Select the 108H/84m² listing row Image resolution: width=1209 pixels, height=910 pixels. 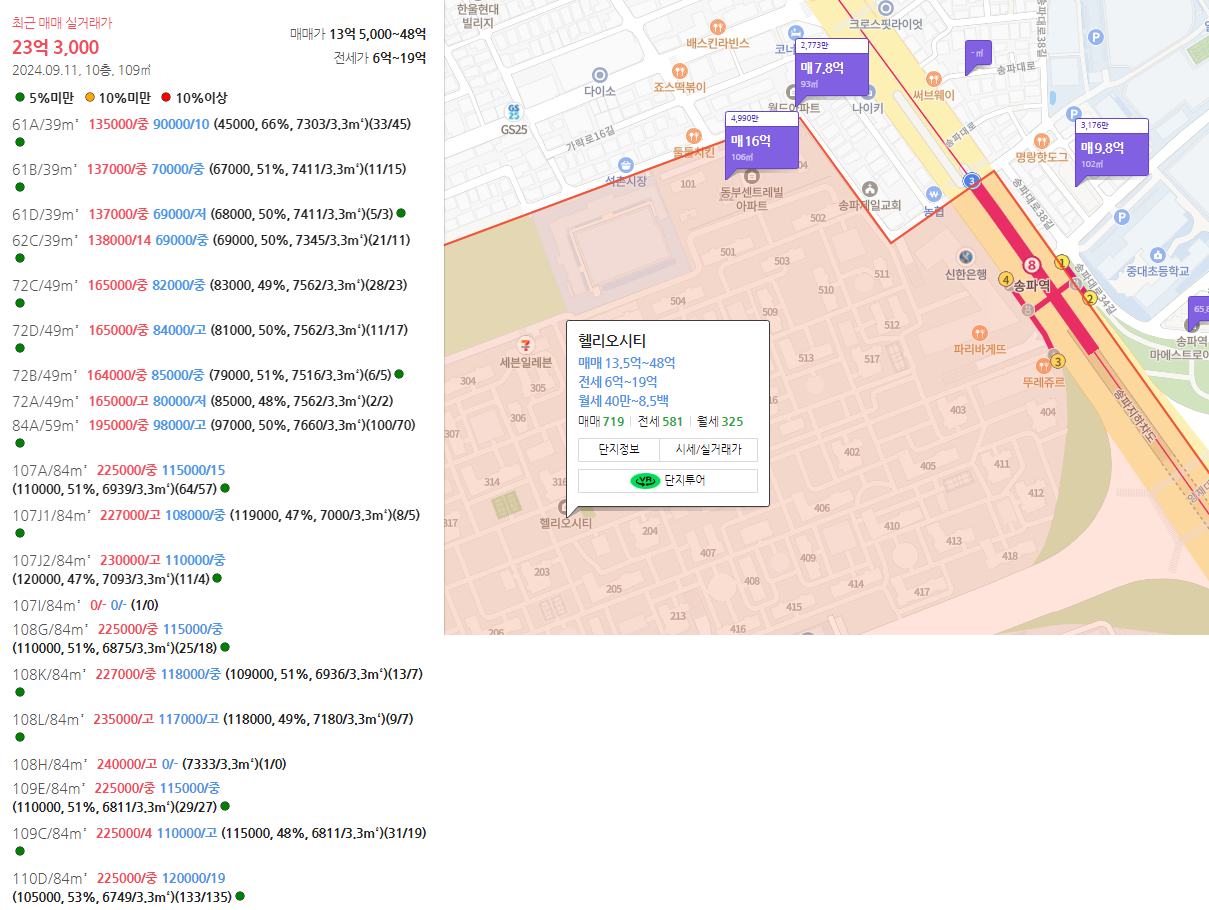150,764
